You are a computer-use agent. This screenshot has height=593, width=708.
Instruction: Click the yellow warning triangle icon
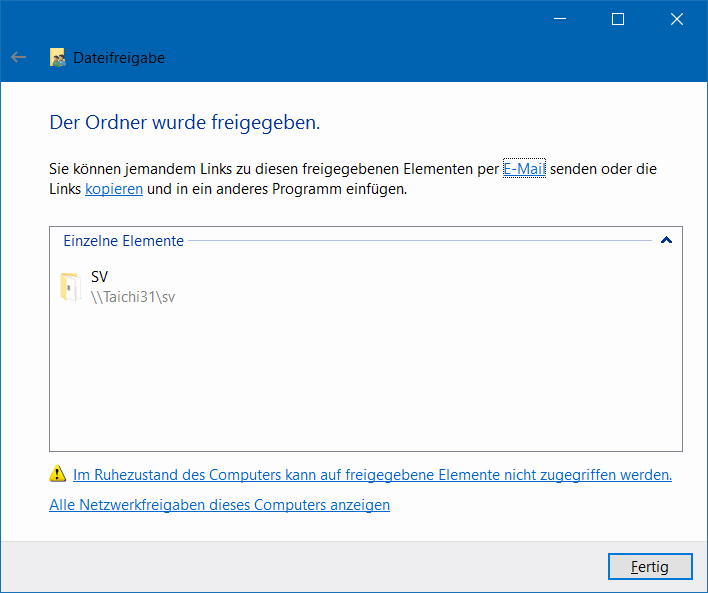pos(58,475)
